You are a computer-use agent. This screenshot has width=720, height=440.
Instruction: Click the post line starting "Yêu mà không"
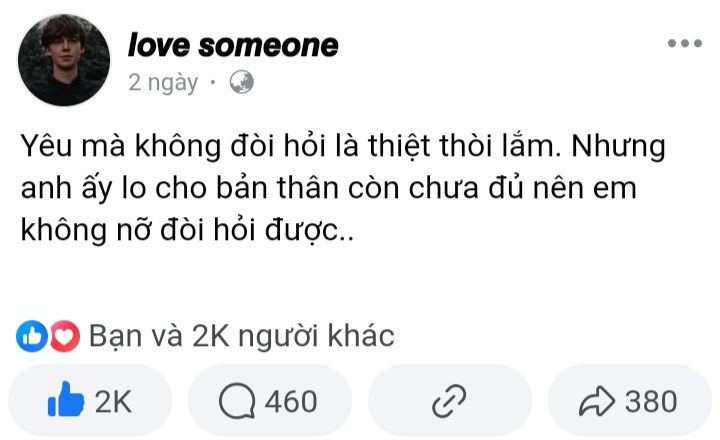pos(343,147)
